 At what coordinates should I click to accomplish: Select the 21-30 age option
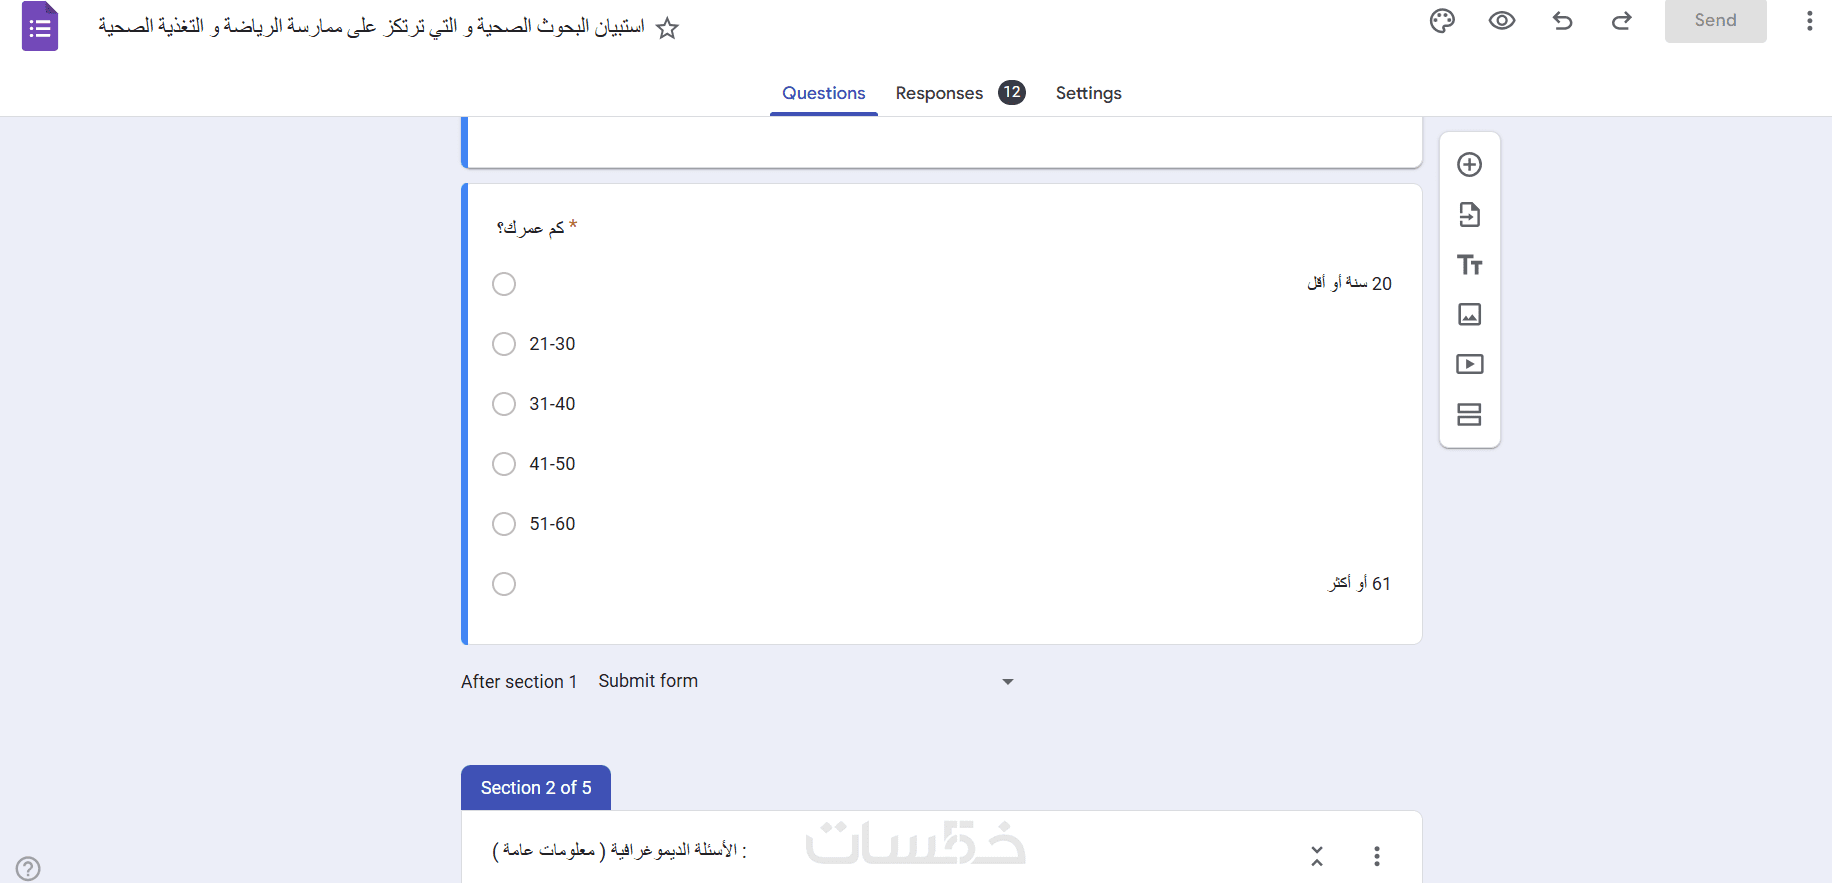point(504,344)
